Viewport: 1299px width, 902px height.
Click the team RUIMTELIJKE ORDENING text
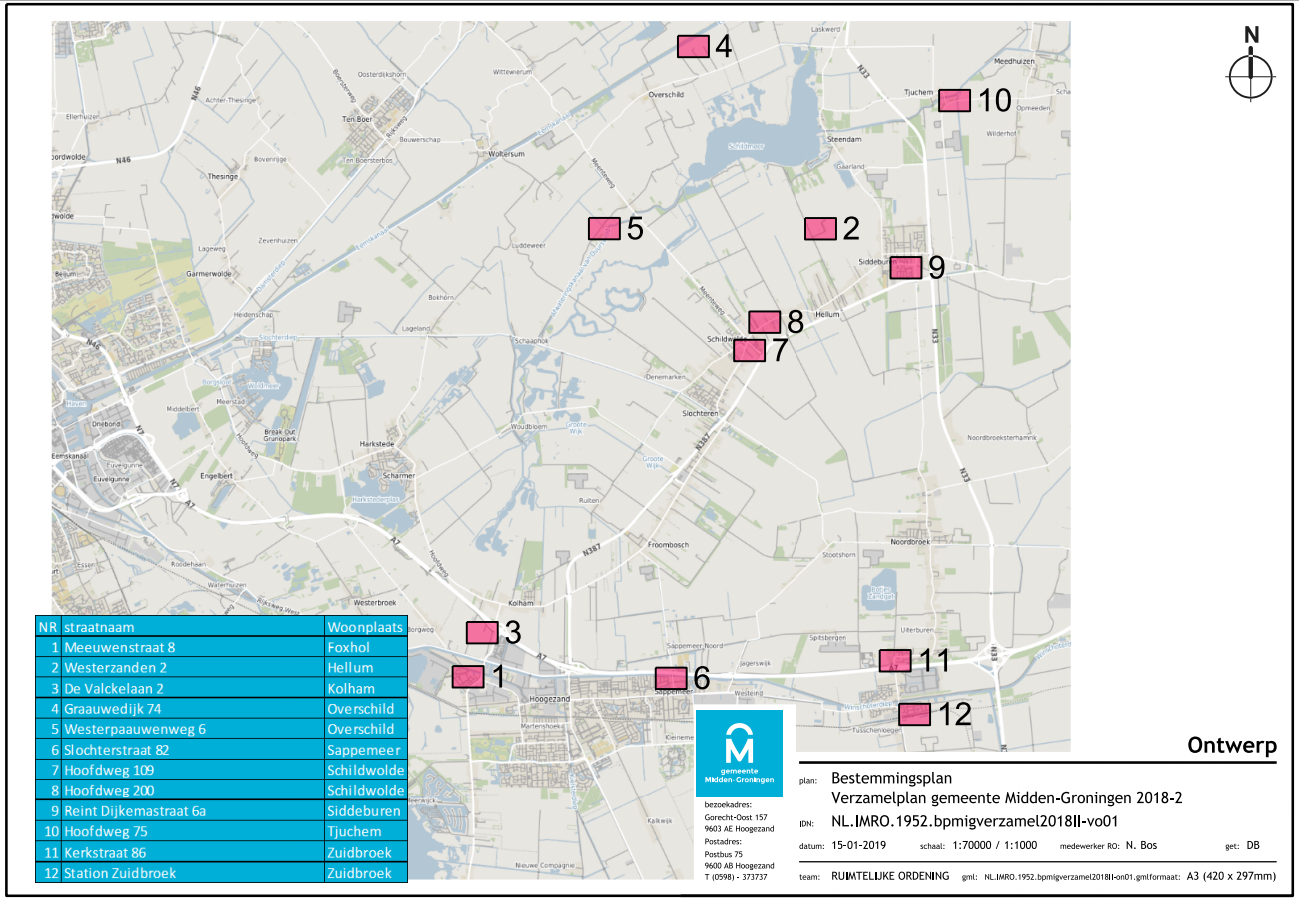890,876
